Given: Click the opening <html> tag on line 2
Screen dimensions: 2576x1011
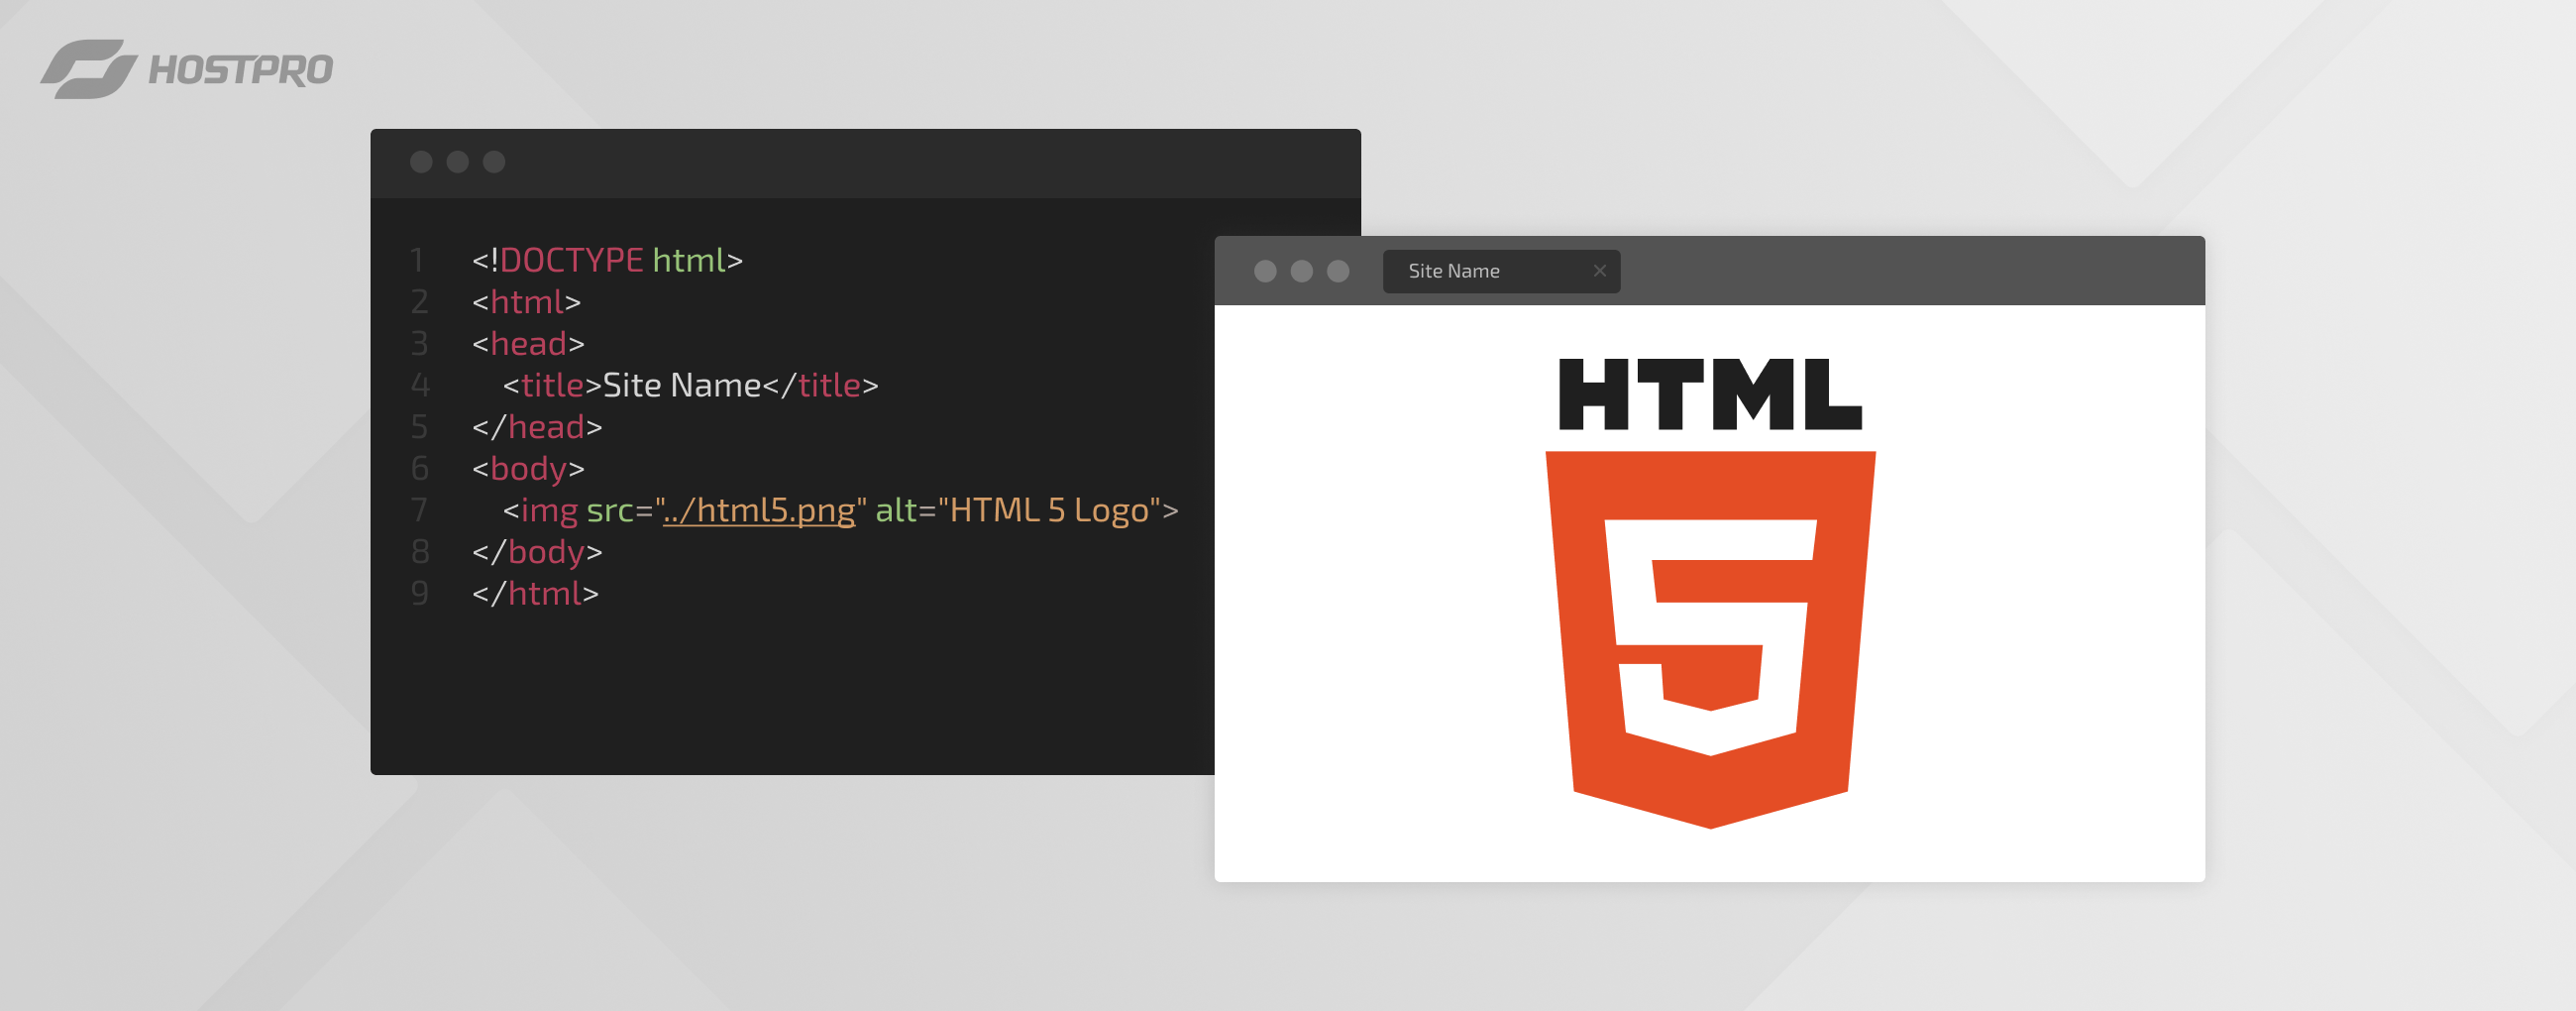Looking at the screenshot, I should (x=526, y=302).
